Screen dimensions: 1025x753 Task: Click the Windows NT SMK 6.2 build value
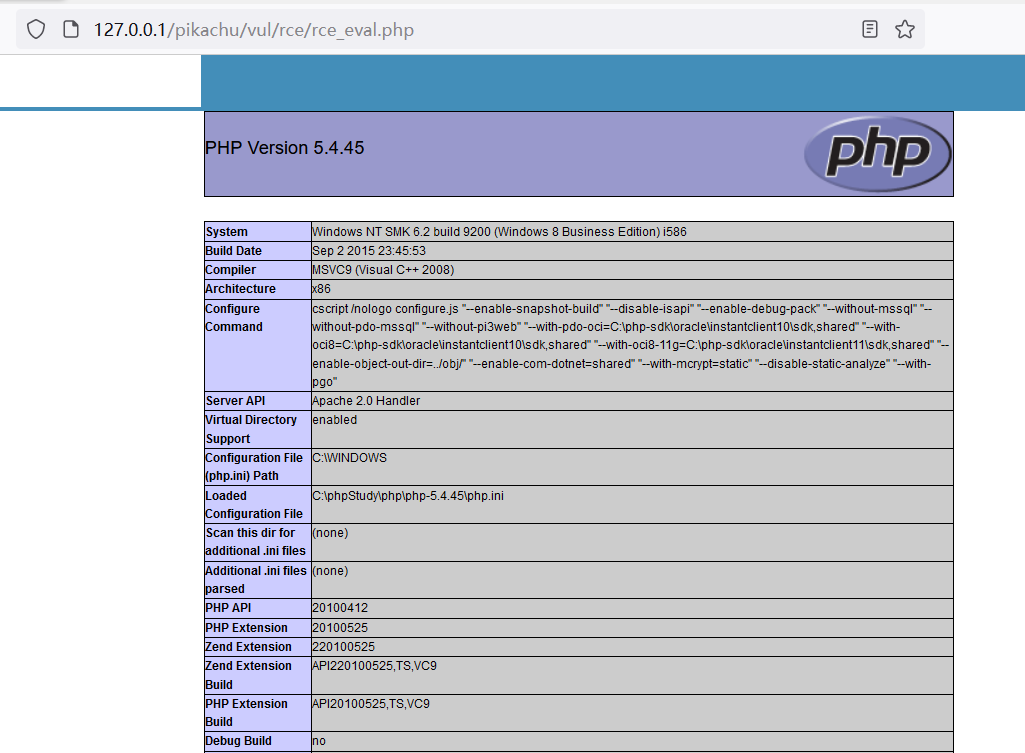[499, 231]
